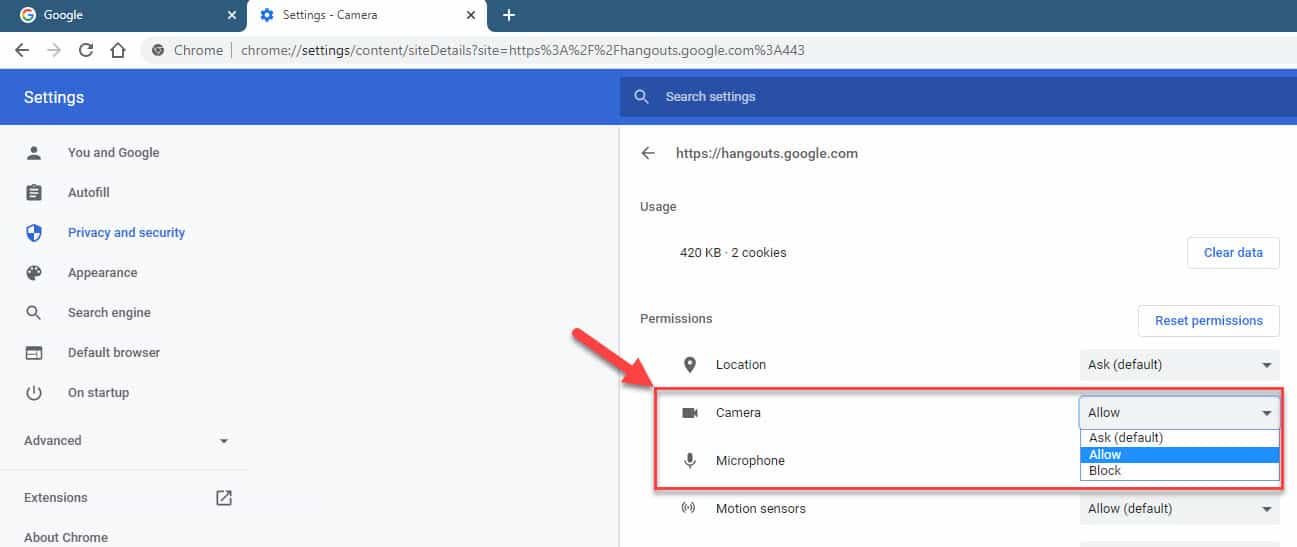Image resolution: width=1297 pixels, height=547 pixels.
Task: Click the Appearance palette icon
Action: pyautogui.click(x=34, y=273)
